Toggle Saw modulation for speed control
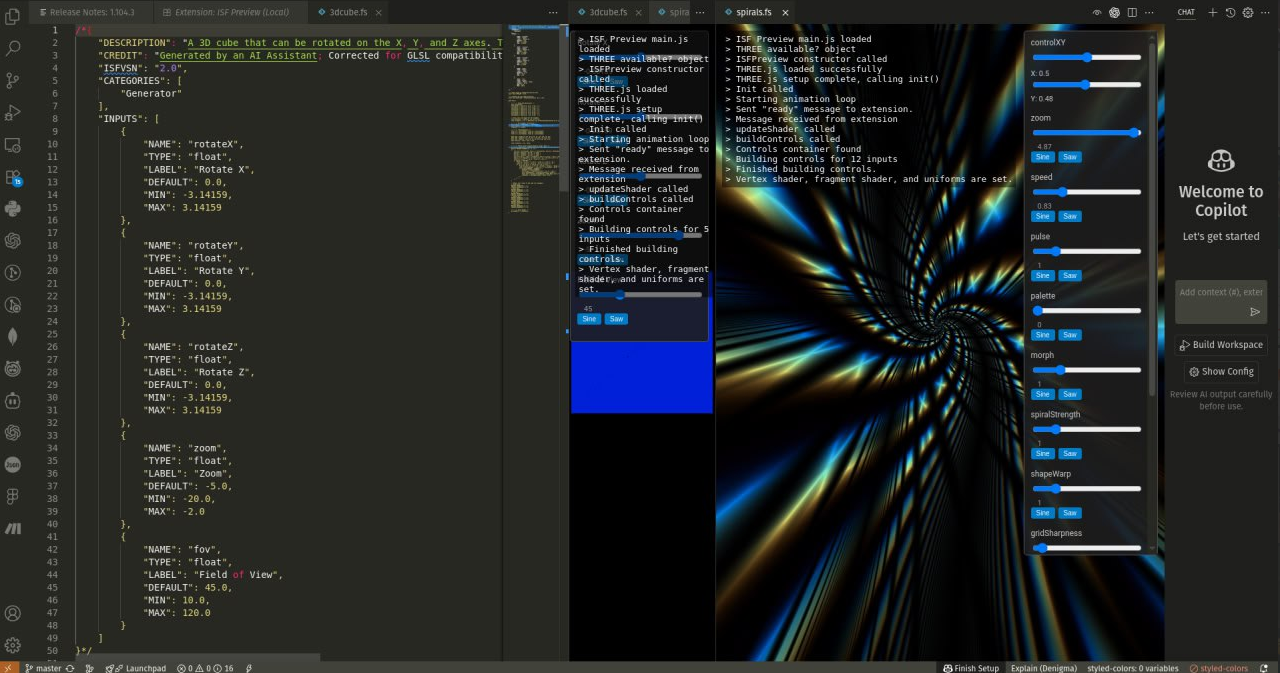The width and height of the screenshot is (1280, 673). [1069, 216]
